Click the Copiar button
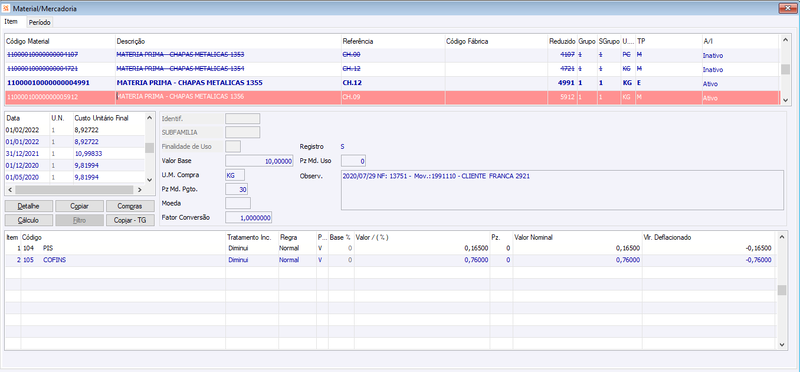800x372 pixels. pyautogui.click(x=79, y=206)
